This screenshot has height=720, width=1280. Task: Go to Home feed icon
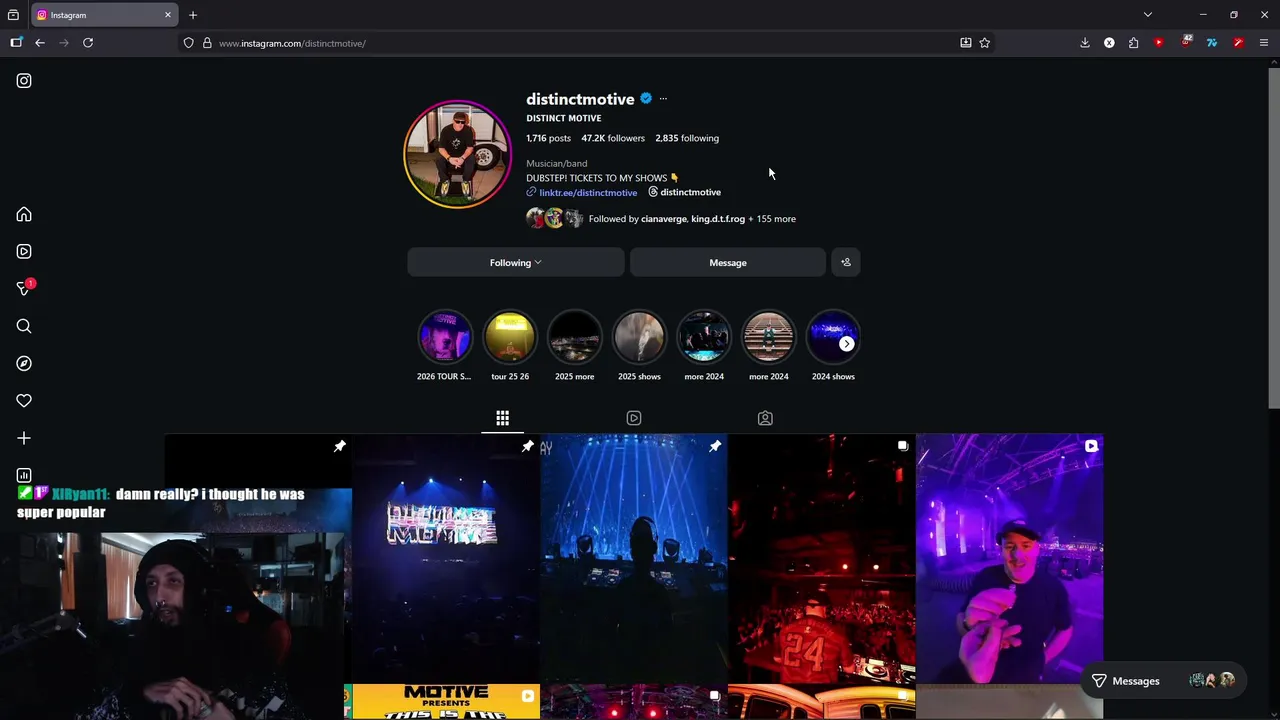(24, 214)
